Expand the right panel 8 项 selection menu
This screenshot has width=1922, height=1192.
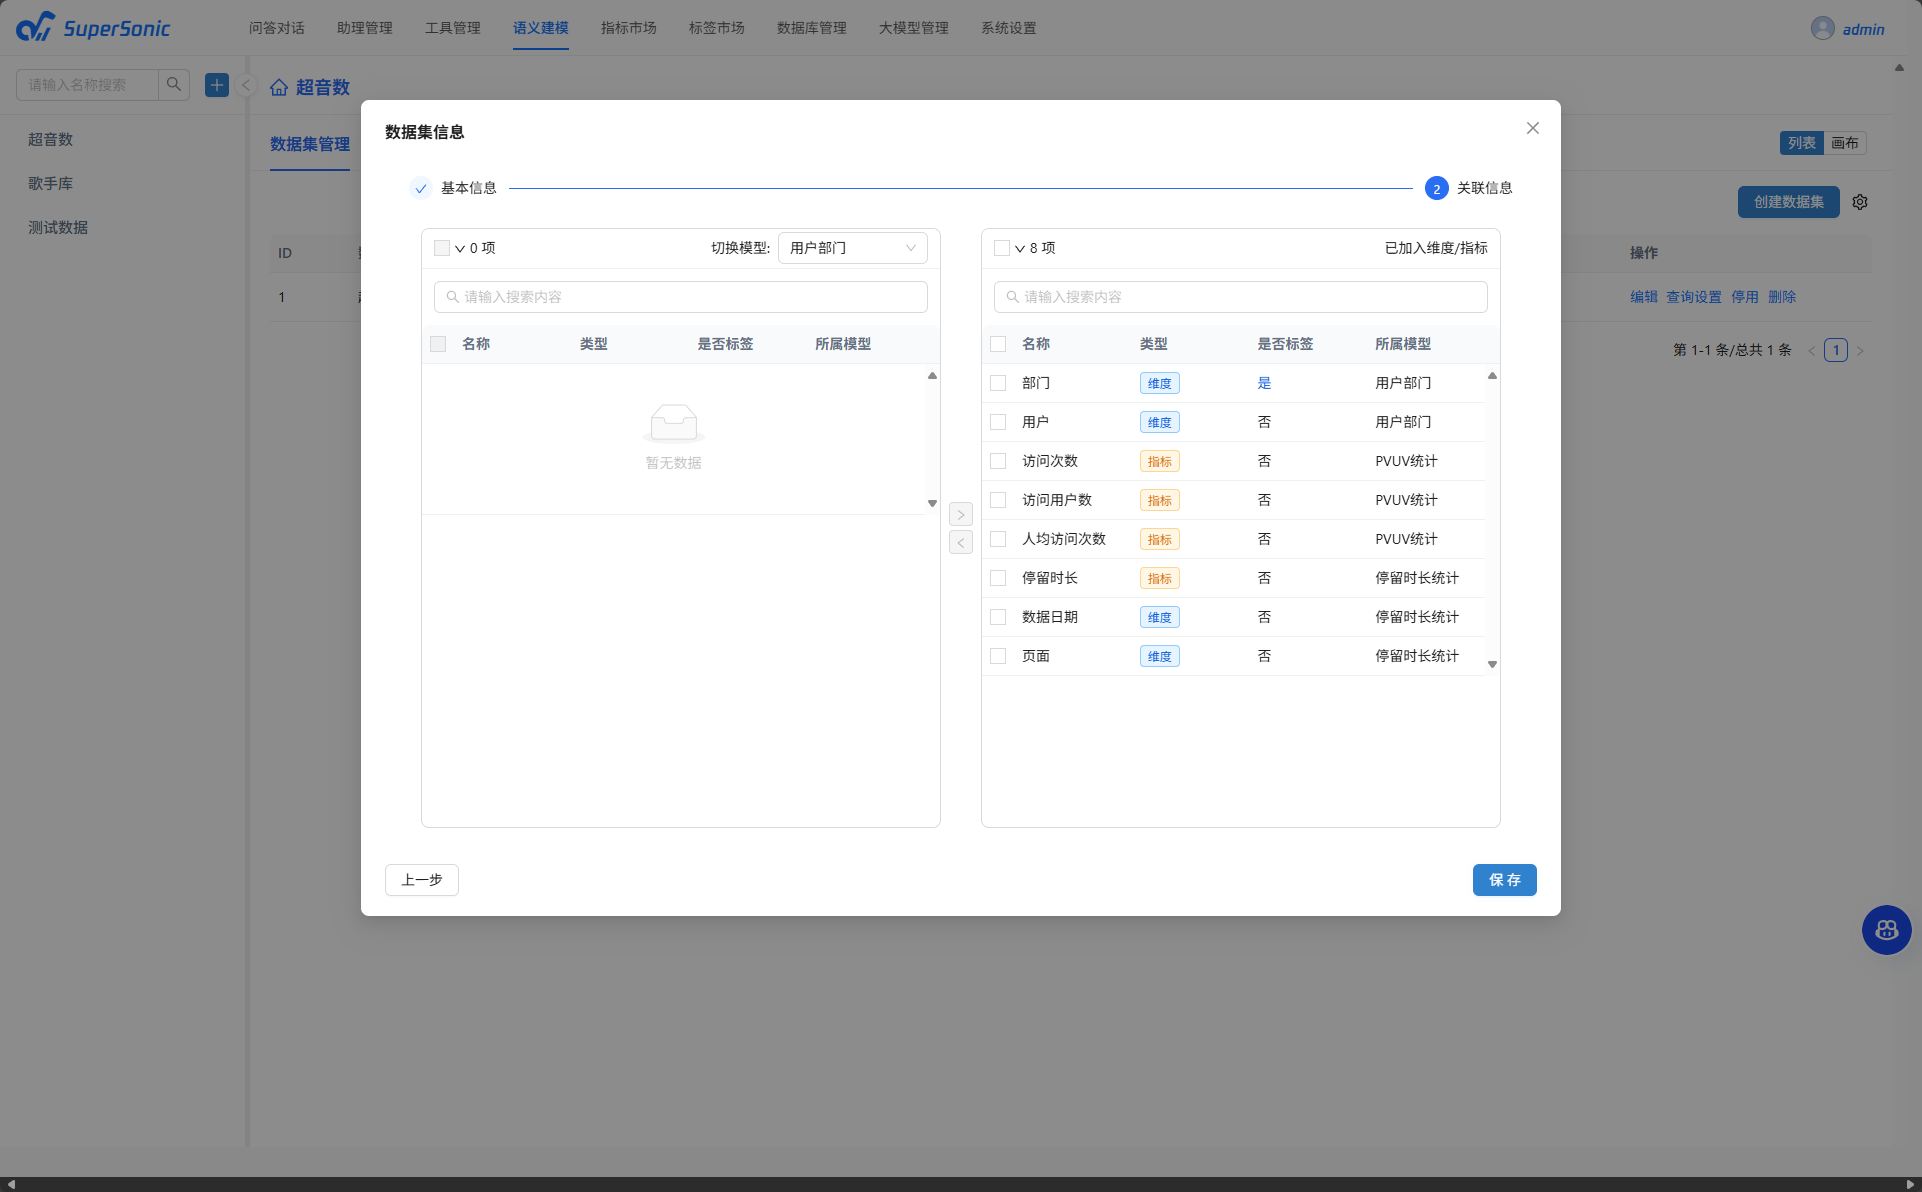tap(1020, 248)
